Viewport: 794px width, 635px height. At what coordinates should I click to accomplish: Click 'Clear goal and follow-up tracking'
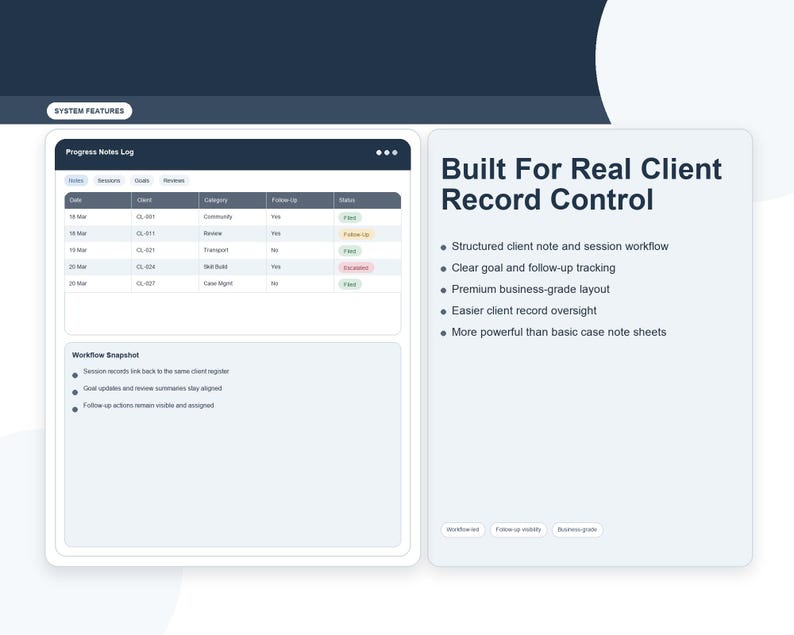click(534, 268)
